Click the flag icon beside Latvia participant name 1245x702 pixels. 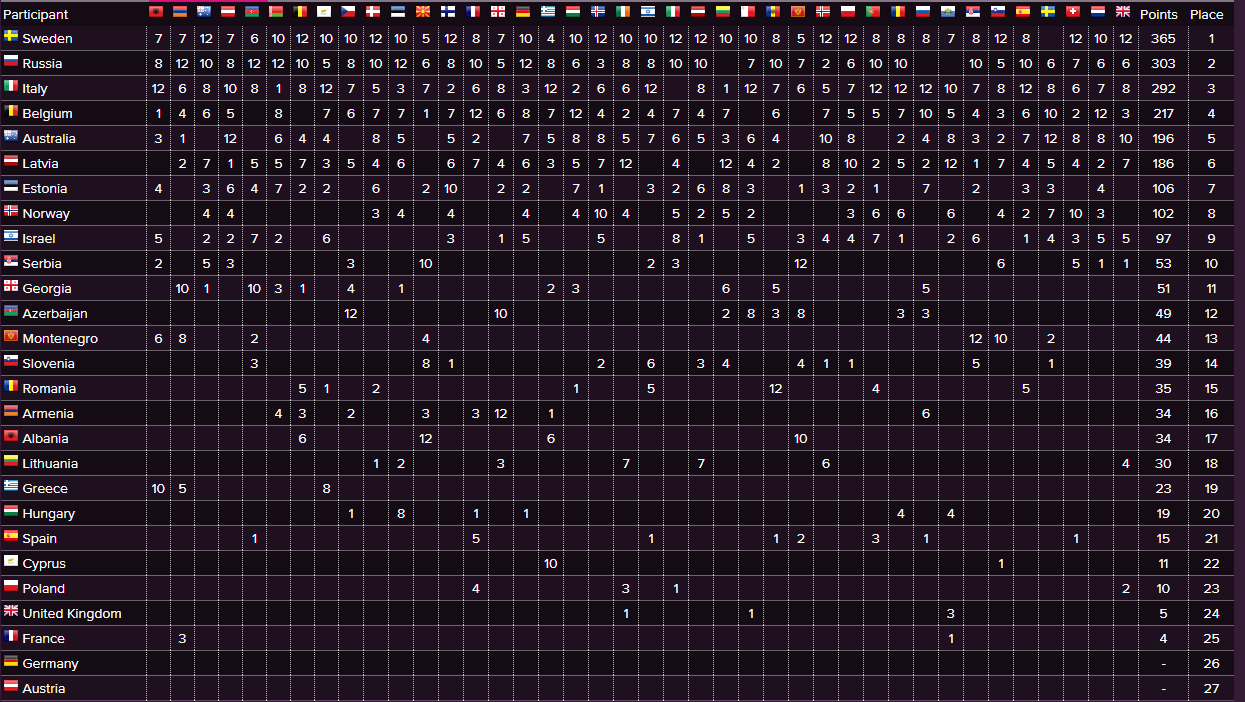[11, 161]
